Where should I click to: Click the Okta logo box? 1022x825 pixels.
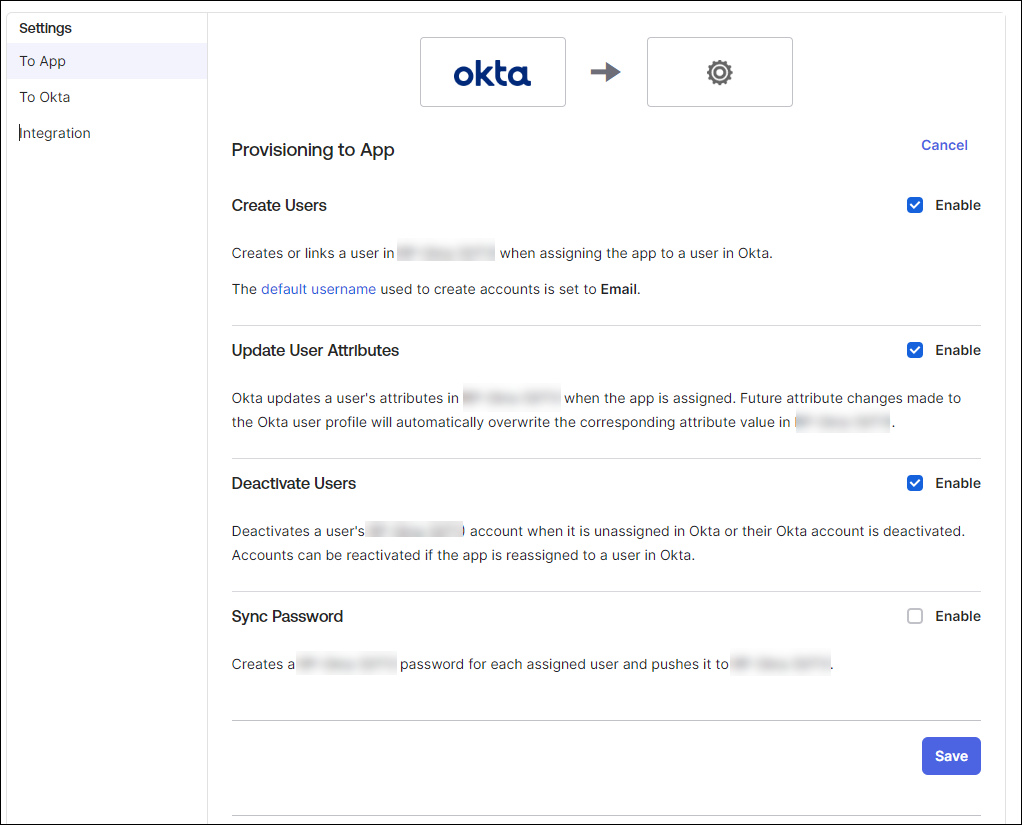click(x=492, y=72)
